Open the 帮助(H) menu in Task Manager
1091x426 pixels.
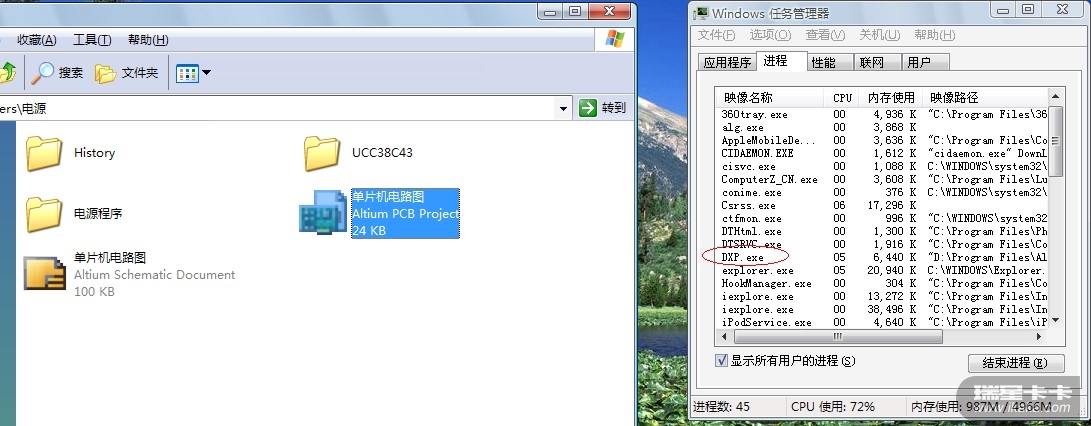coord(934,34)
